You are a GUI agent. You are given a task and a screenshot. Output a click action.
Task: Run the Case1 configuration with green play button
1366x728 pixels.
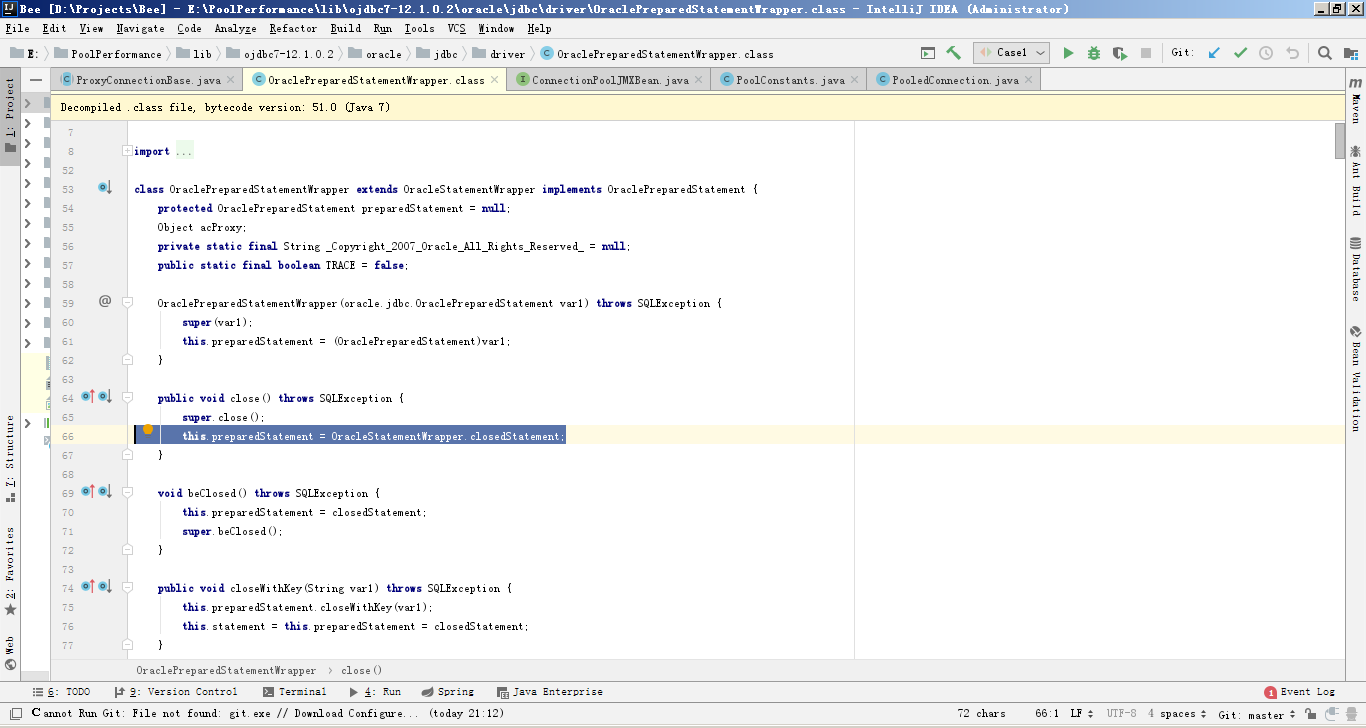(x=1068, y=53)
